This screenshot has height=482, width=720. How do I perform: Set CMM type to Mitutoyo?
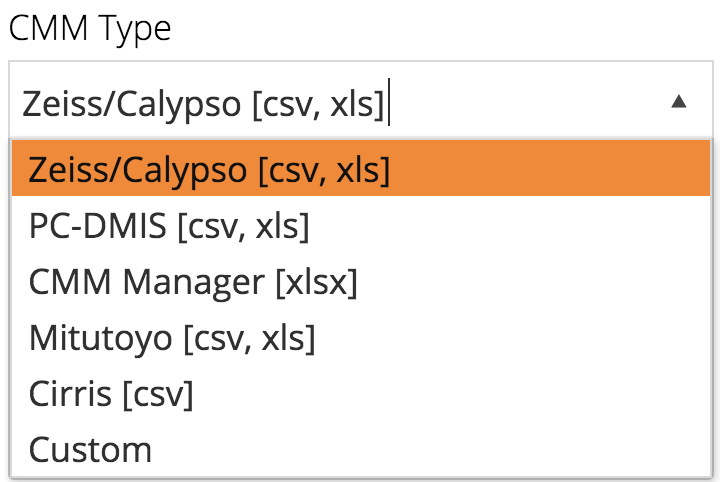click(x=361, y=337)
